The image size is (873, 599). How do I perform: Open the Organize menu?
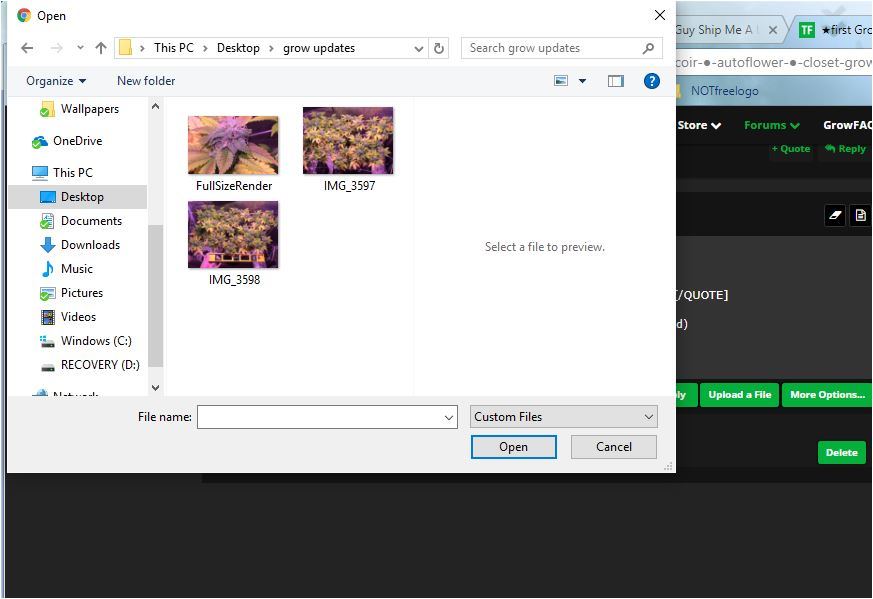[x=56, y=81]
